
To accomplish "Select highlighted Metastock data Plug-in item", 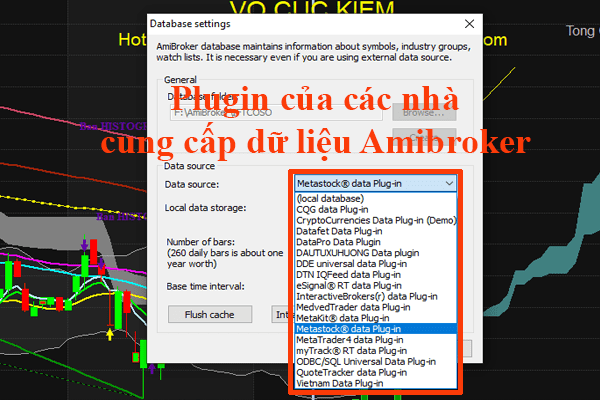I will [375, 329].
